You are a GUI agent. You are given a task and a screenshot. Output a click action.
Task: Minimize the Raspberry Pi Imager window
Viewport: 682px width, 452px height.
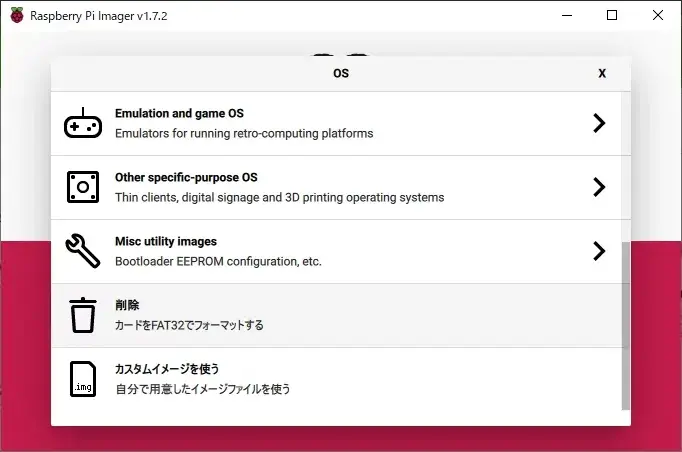point(567,15)
